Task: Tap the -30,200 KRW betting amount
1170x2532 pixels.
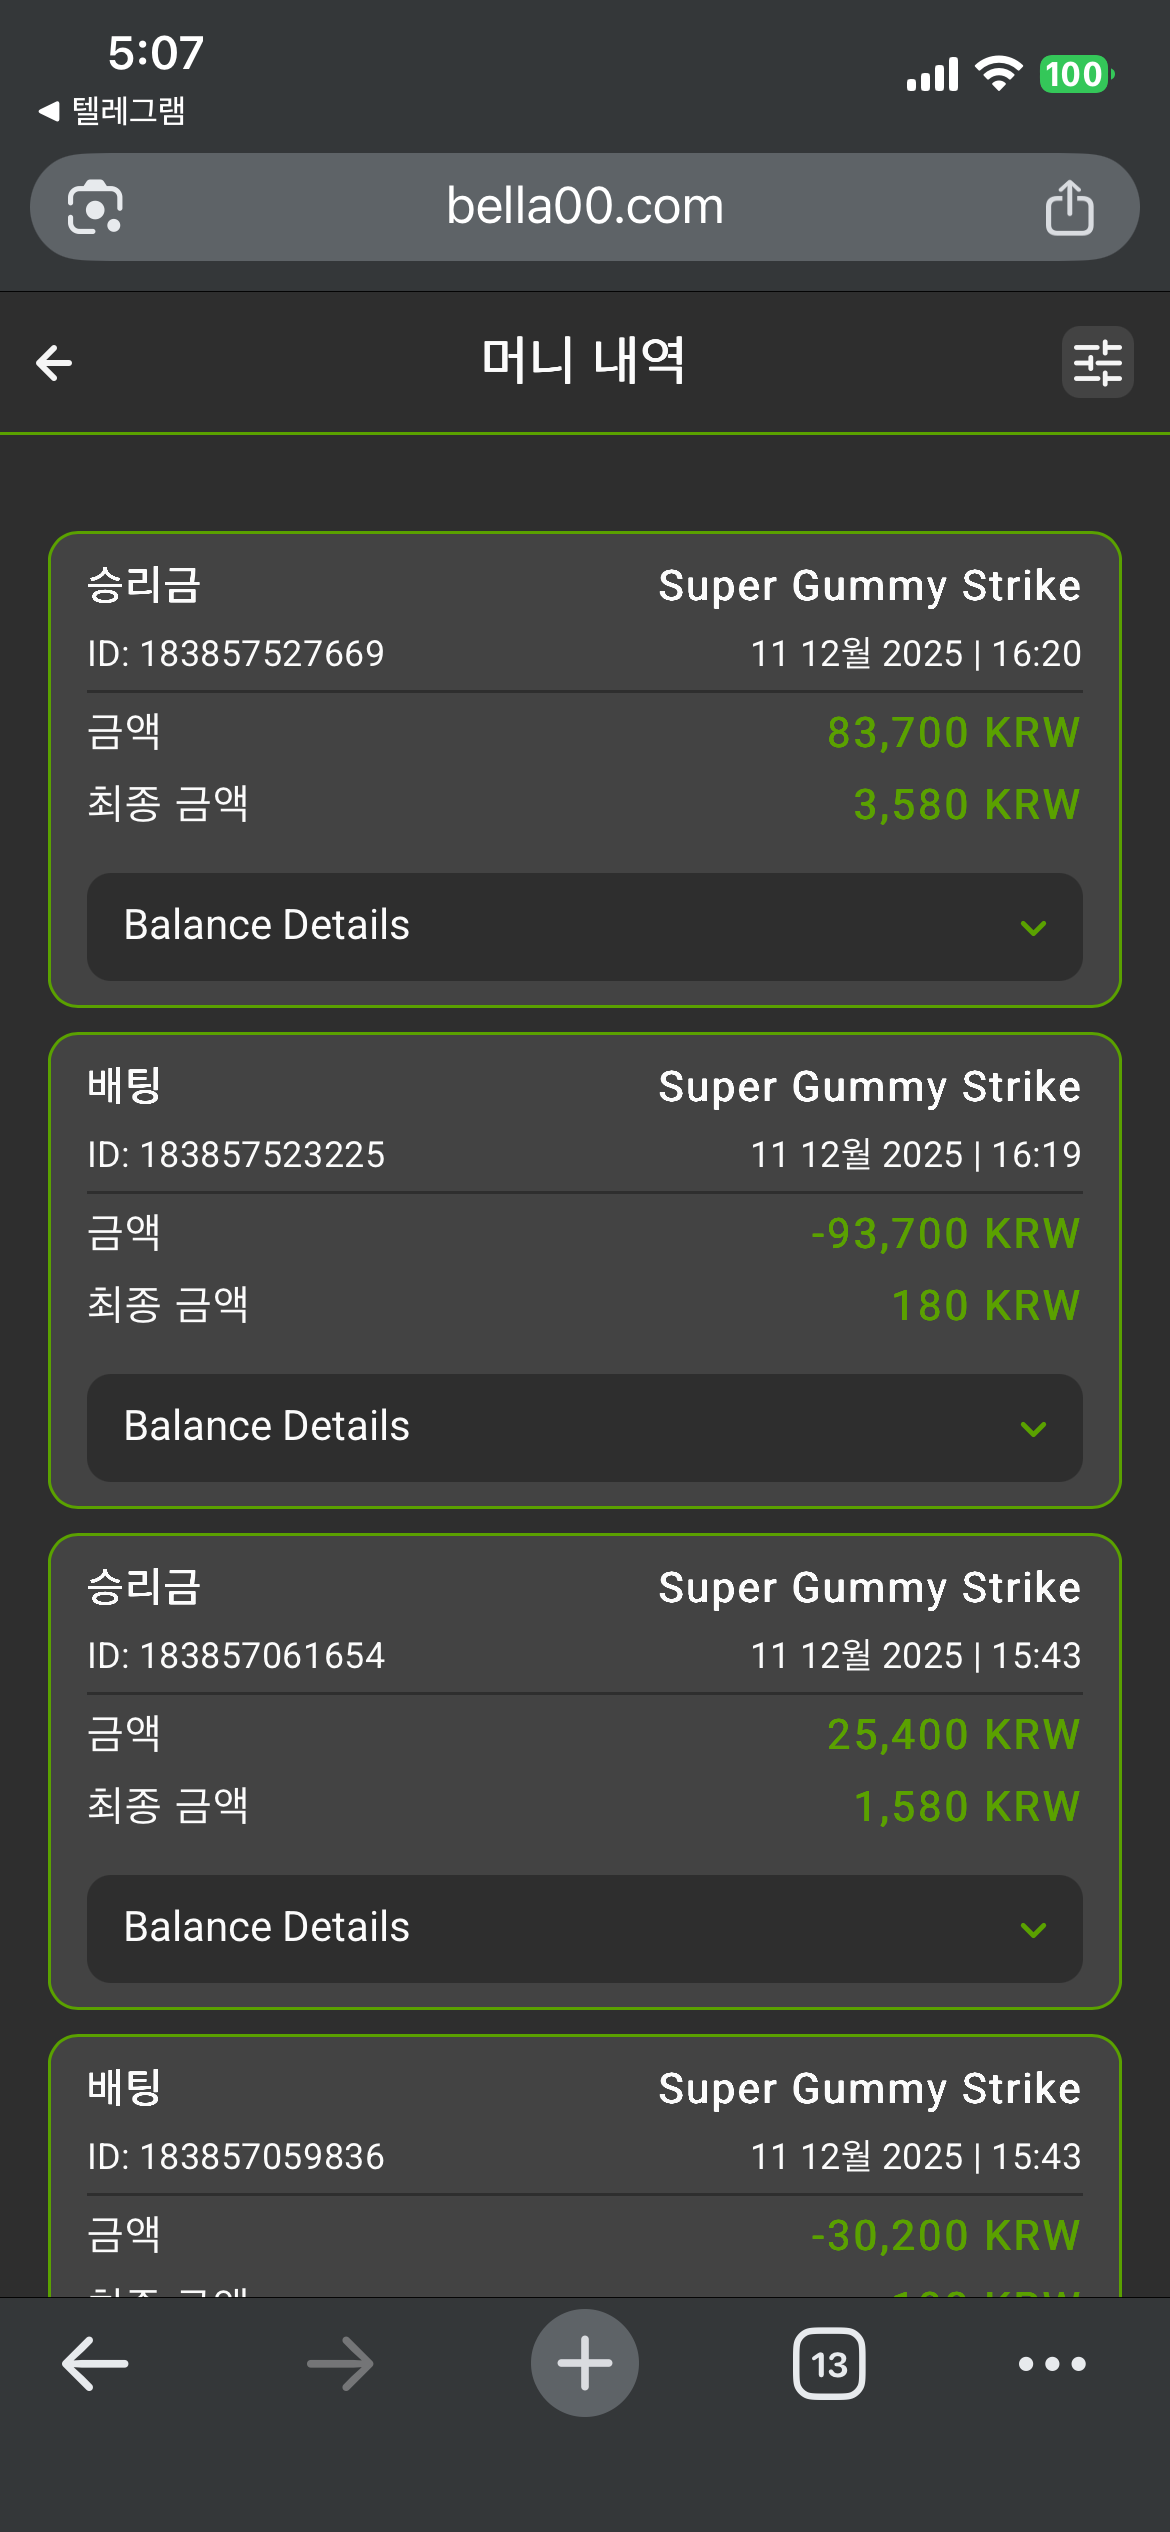Action: point(945,2236)
